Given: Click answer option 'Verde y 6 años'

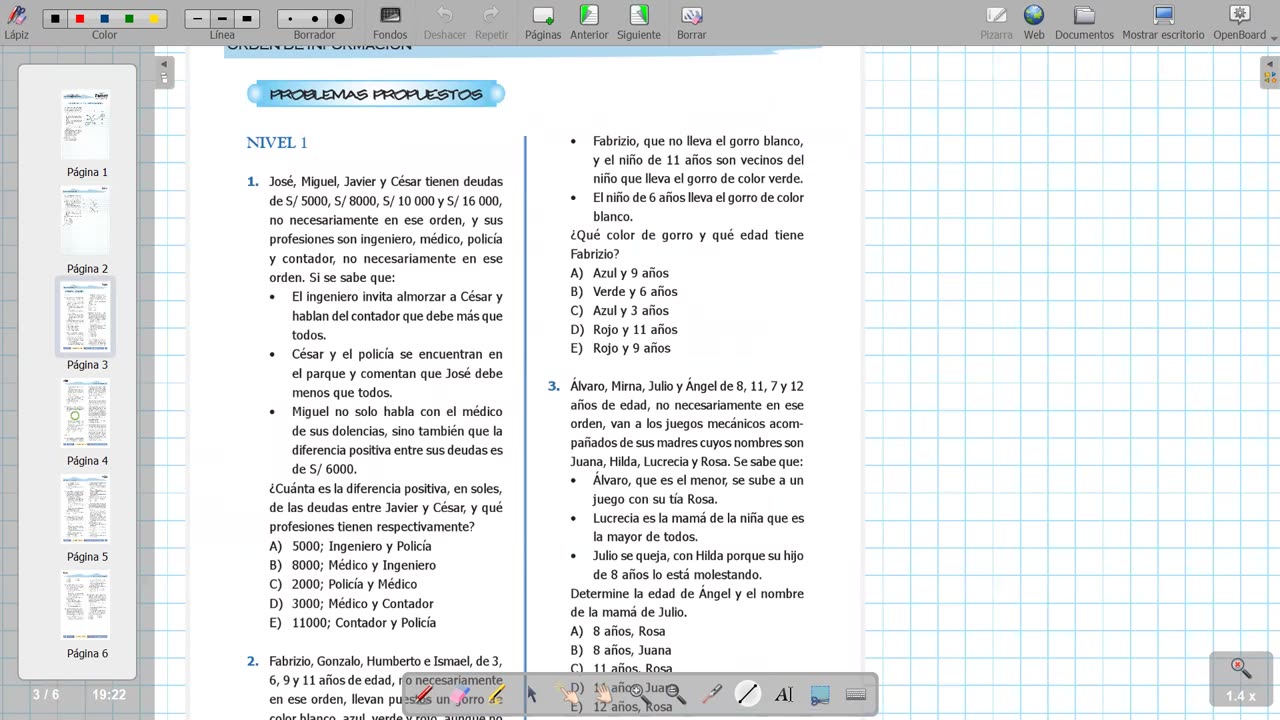Looking at the screenshot, I should (x=635, y=292).
